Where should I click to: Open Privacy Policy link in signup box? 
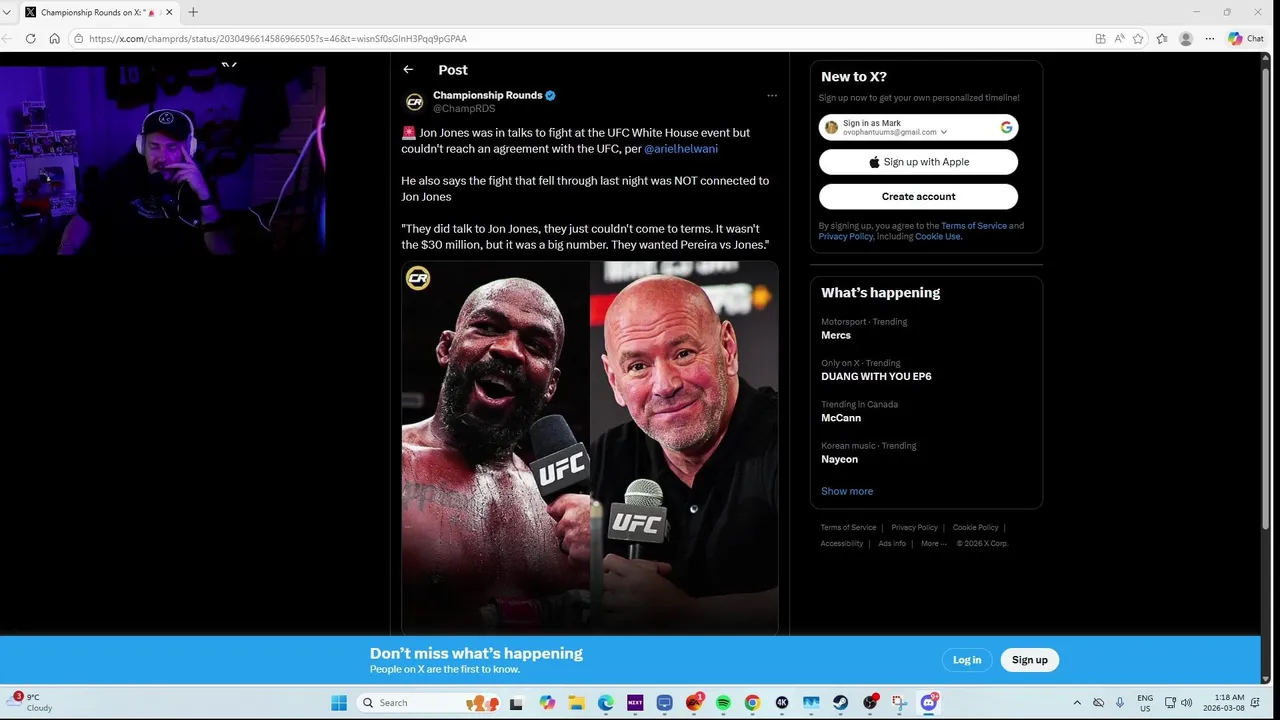coord(846,237)
